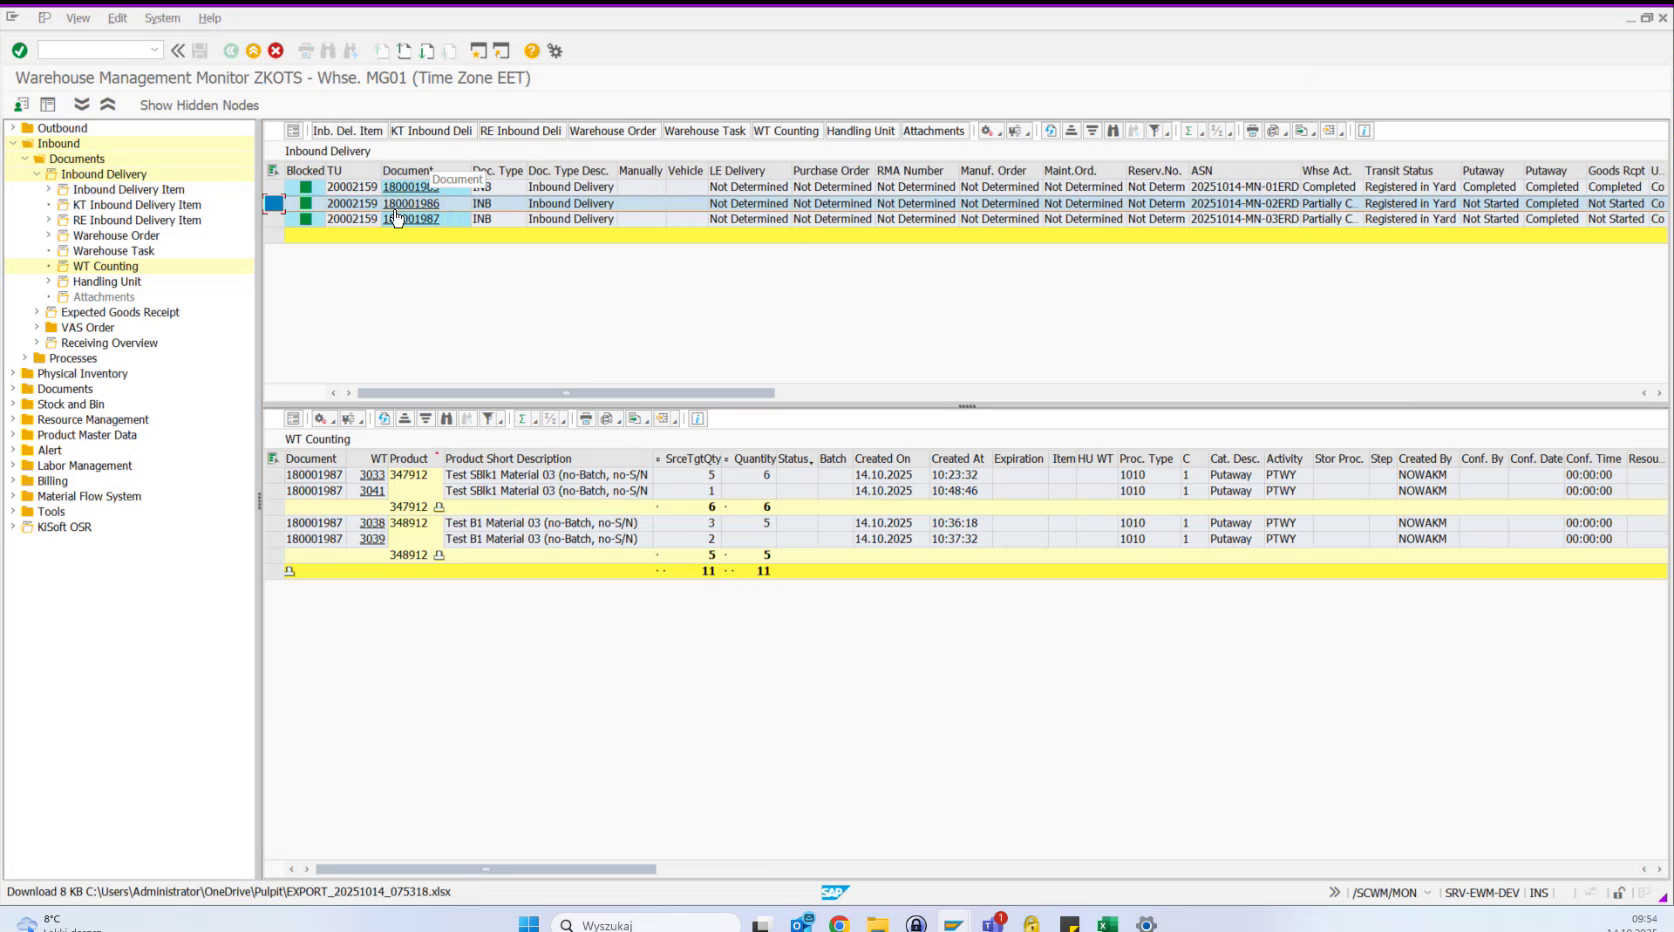This screenshot has width=1674, height=932.
Task: Open the Find binoculars icon in the grid toolbar
Action: click(x=1112, y=130)
